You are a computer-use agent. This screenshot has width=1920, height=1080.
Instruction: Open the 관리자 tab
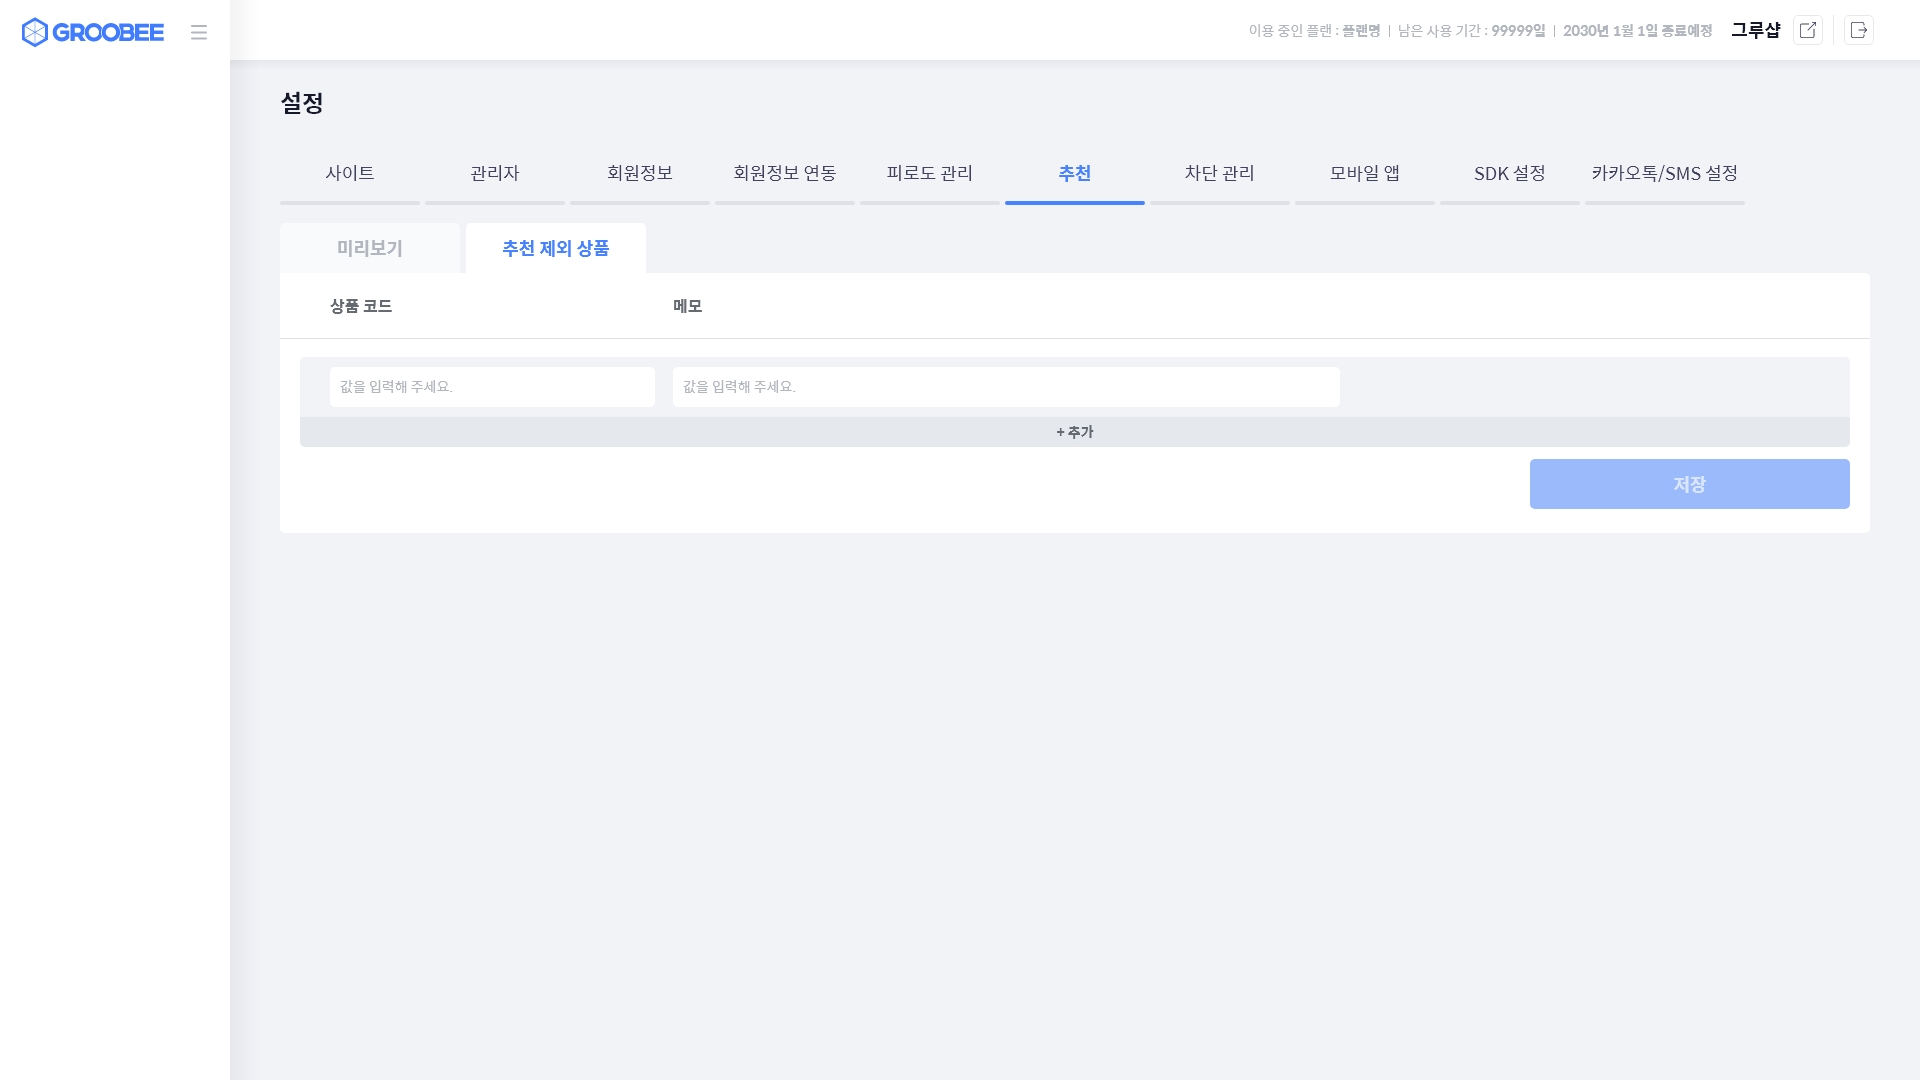point(495,173)
